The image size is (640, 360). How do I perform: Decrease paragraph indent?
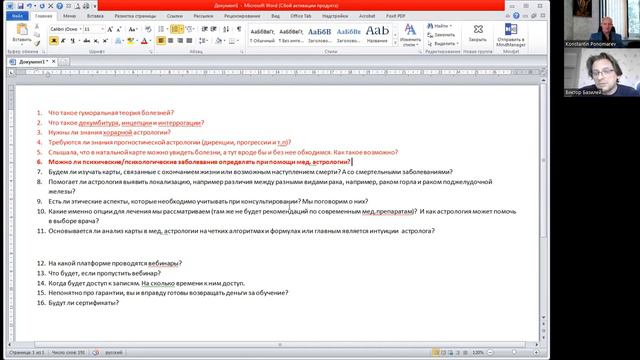click(204, 29)
